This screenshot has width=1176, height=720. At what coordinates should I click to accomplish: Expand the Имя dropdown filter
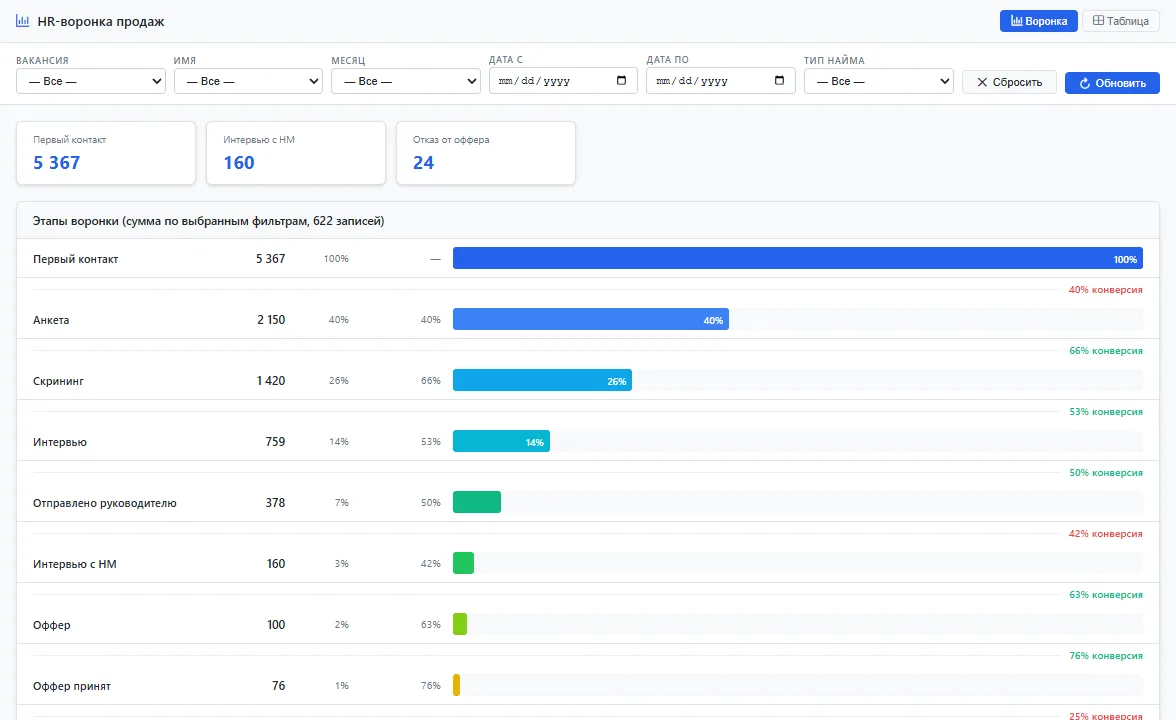[248, 81]
